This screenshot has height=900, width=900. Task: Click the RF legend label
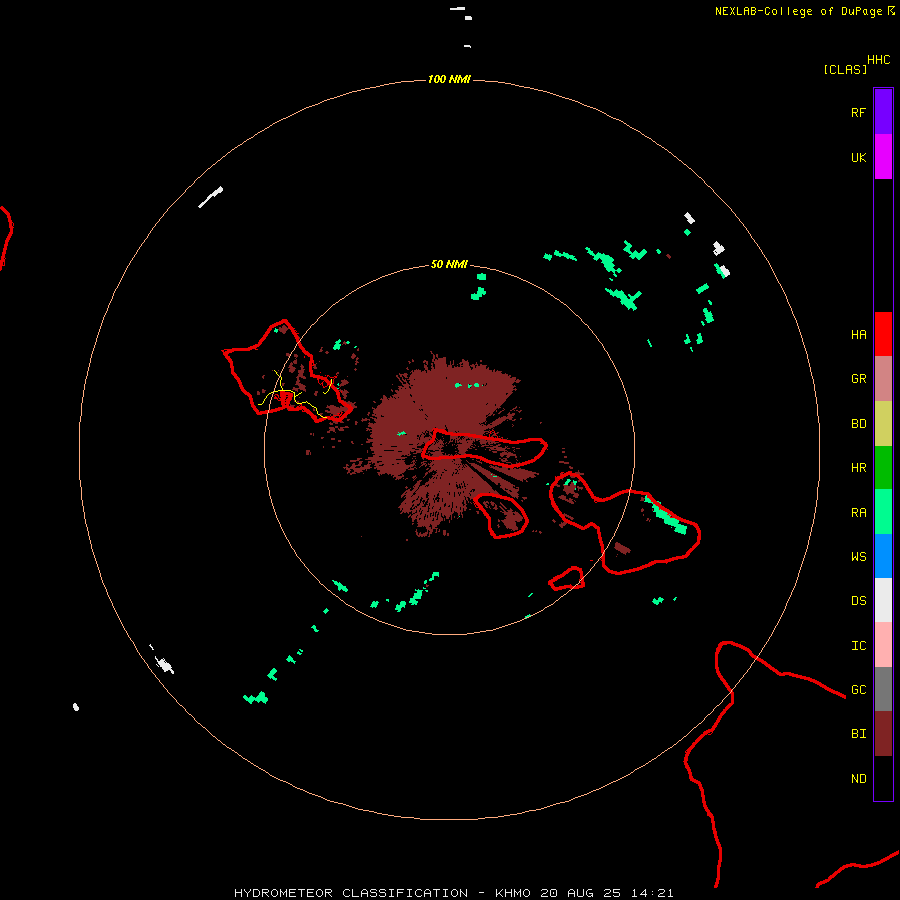(x=858, y=112)
